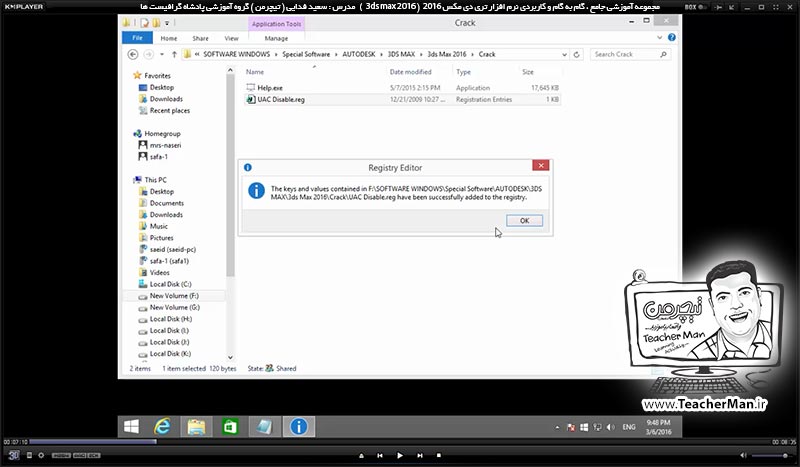The width and height of the screenshot is (800, 467).
Task: Launch Internet Explorer from taskbar
Action: tap(162, 426)
